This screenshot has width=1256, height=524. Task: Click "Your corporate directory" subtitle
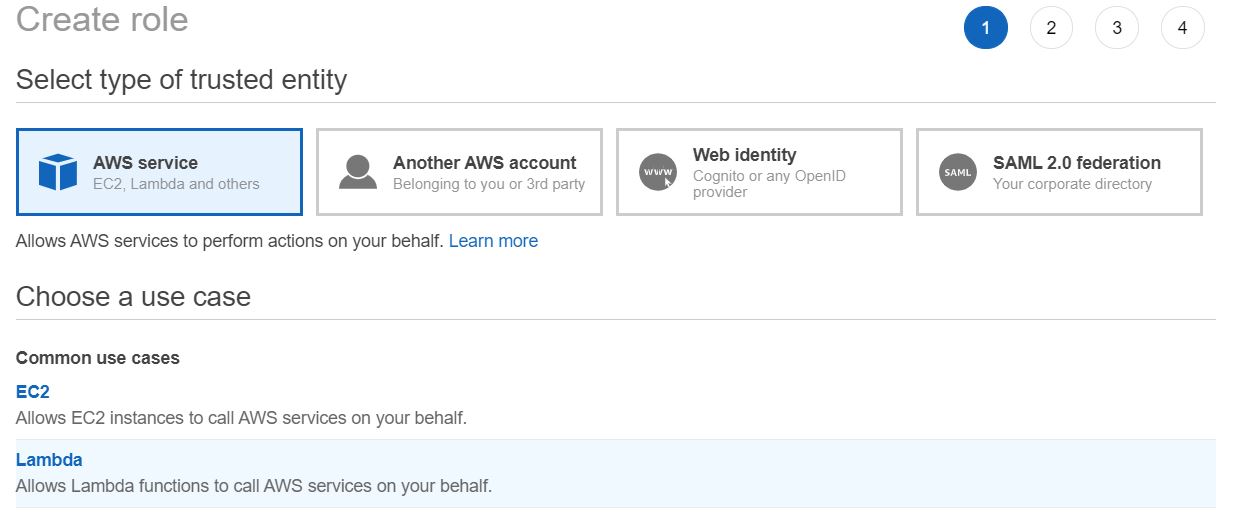[1072, 184]
